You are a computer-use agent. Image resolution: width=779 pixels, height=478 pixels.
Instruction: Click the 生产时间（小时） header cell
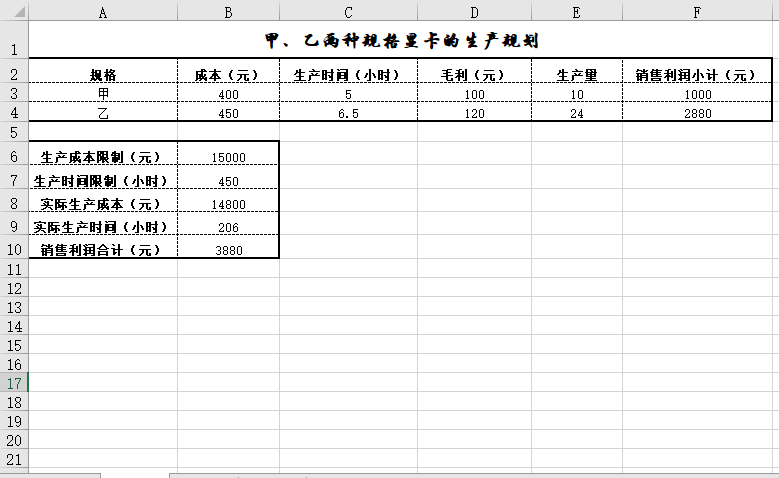(348, 75)
